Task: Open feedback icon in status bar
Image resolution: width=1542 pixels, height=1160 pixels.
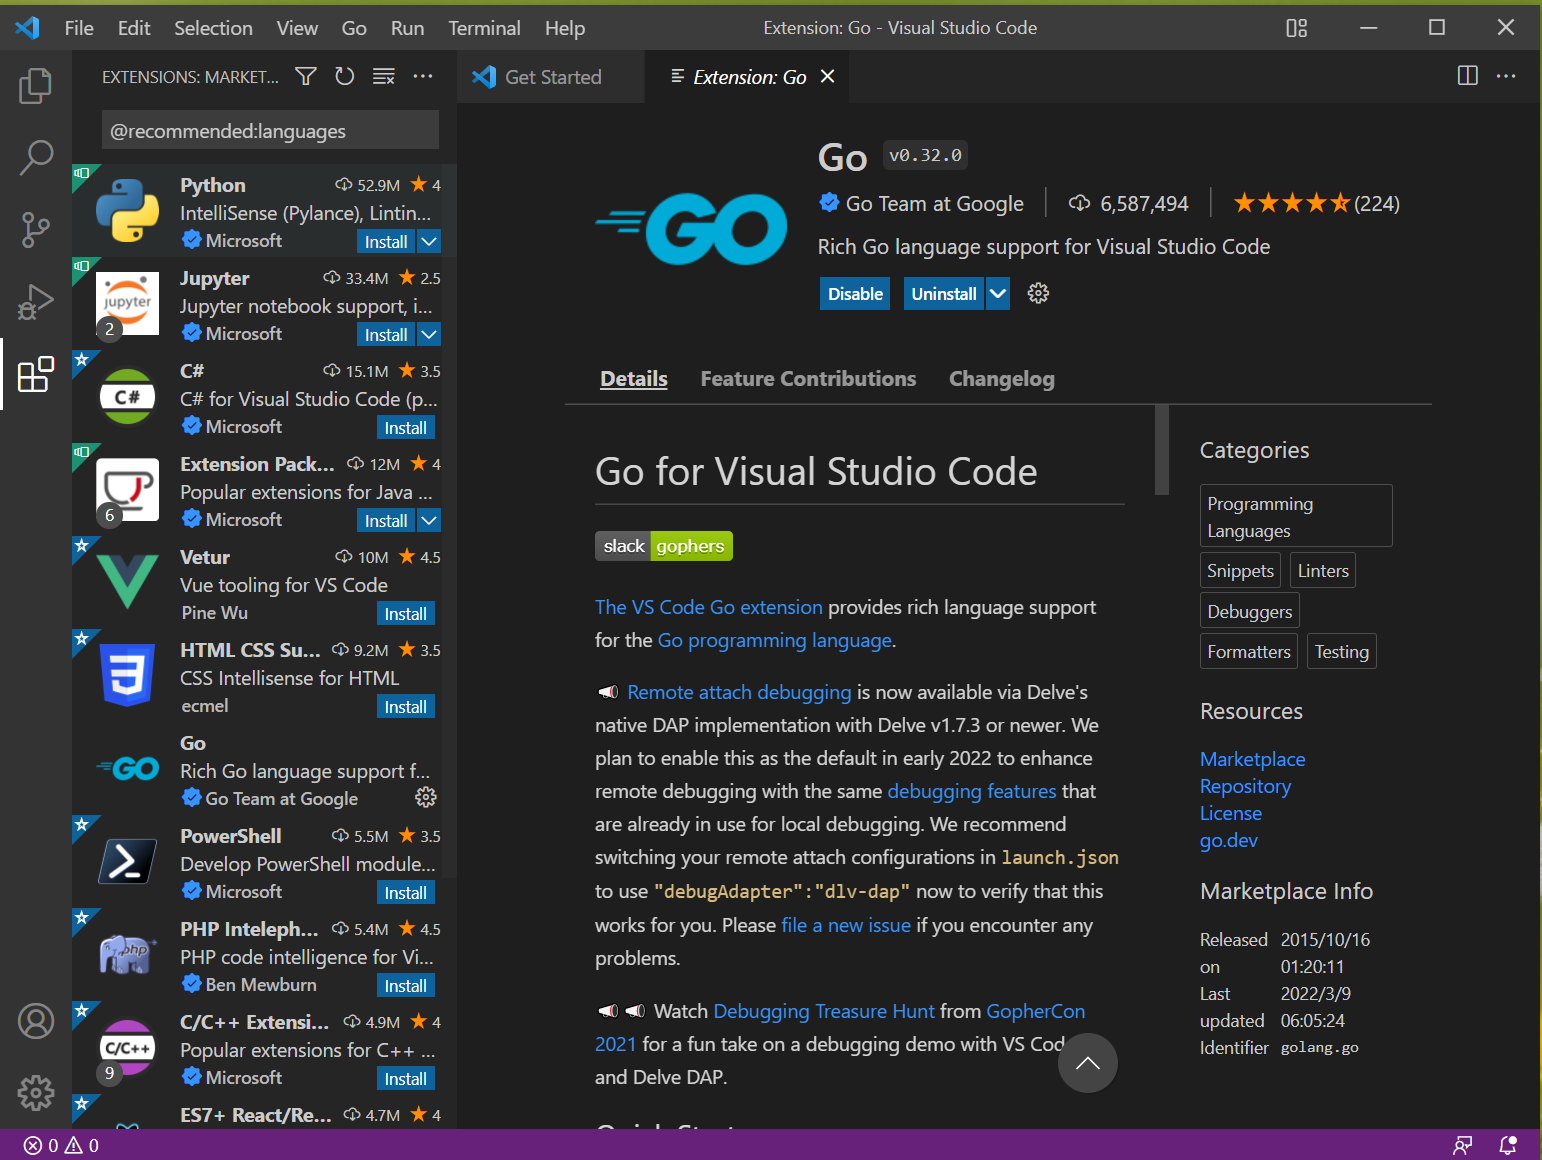Action: [1463, 1145]
